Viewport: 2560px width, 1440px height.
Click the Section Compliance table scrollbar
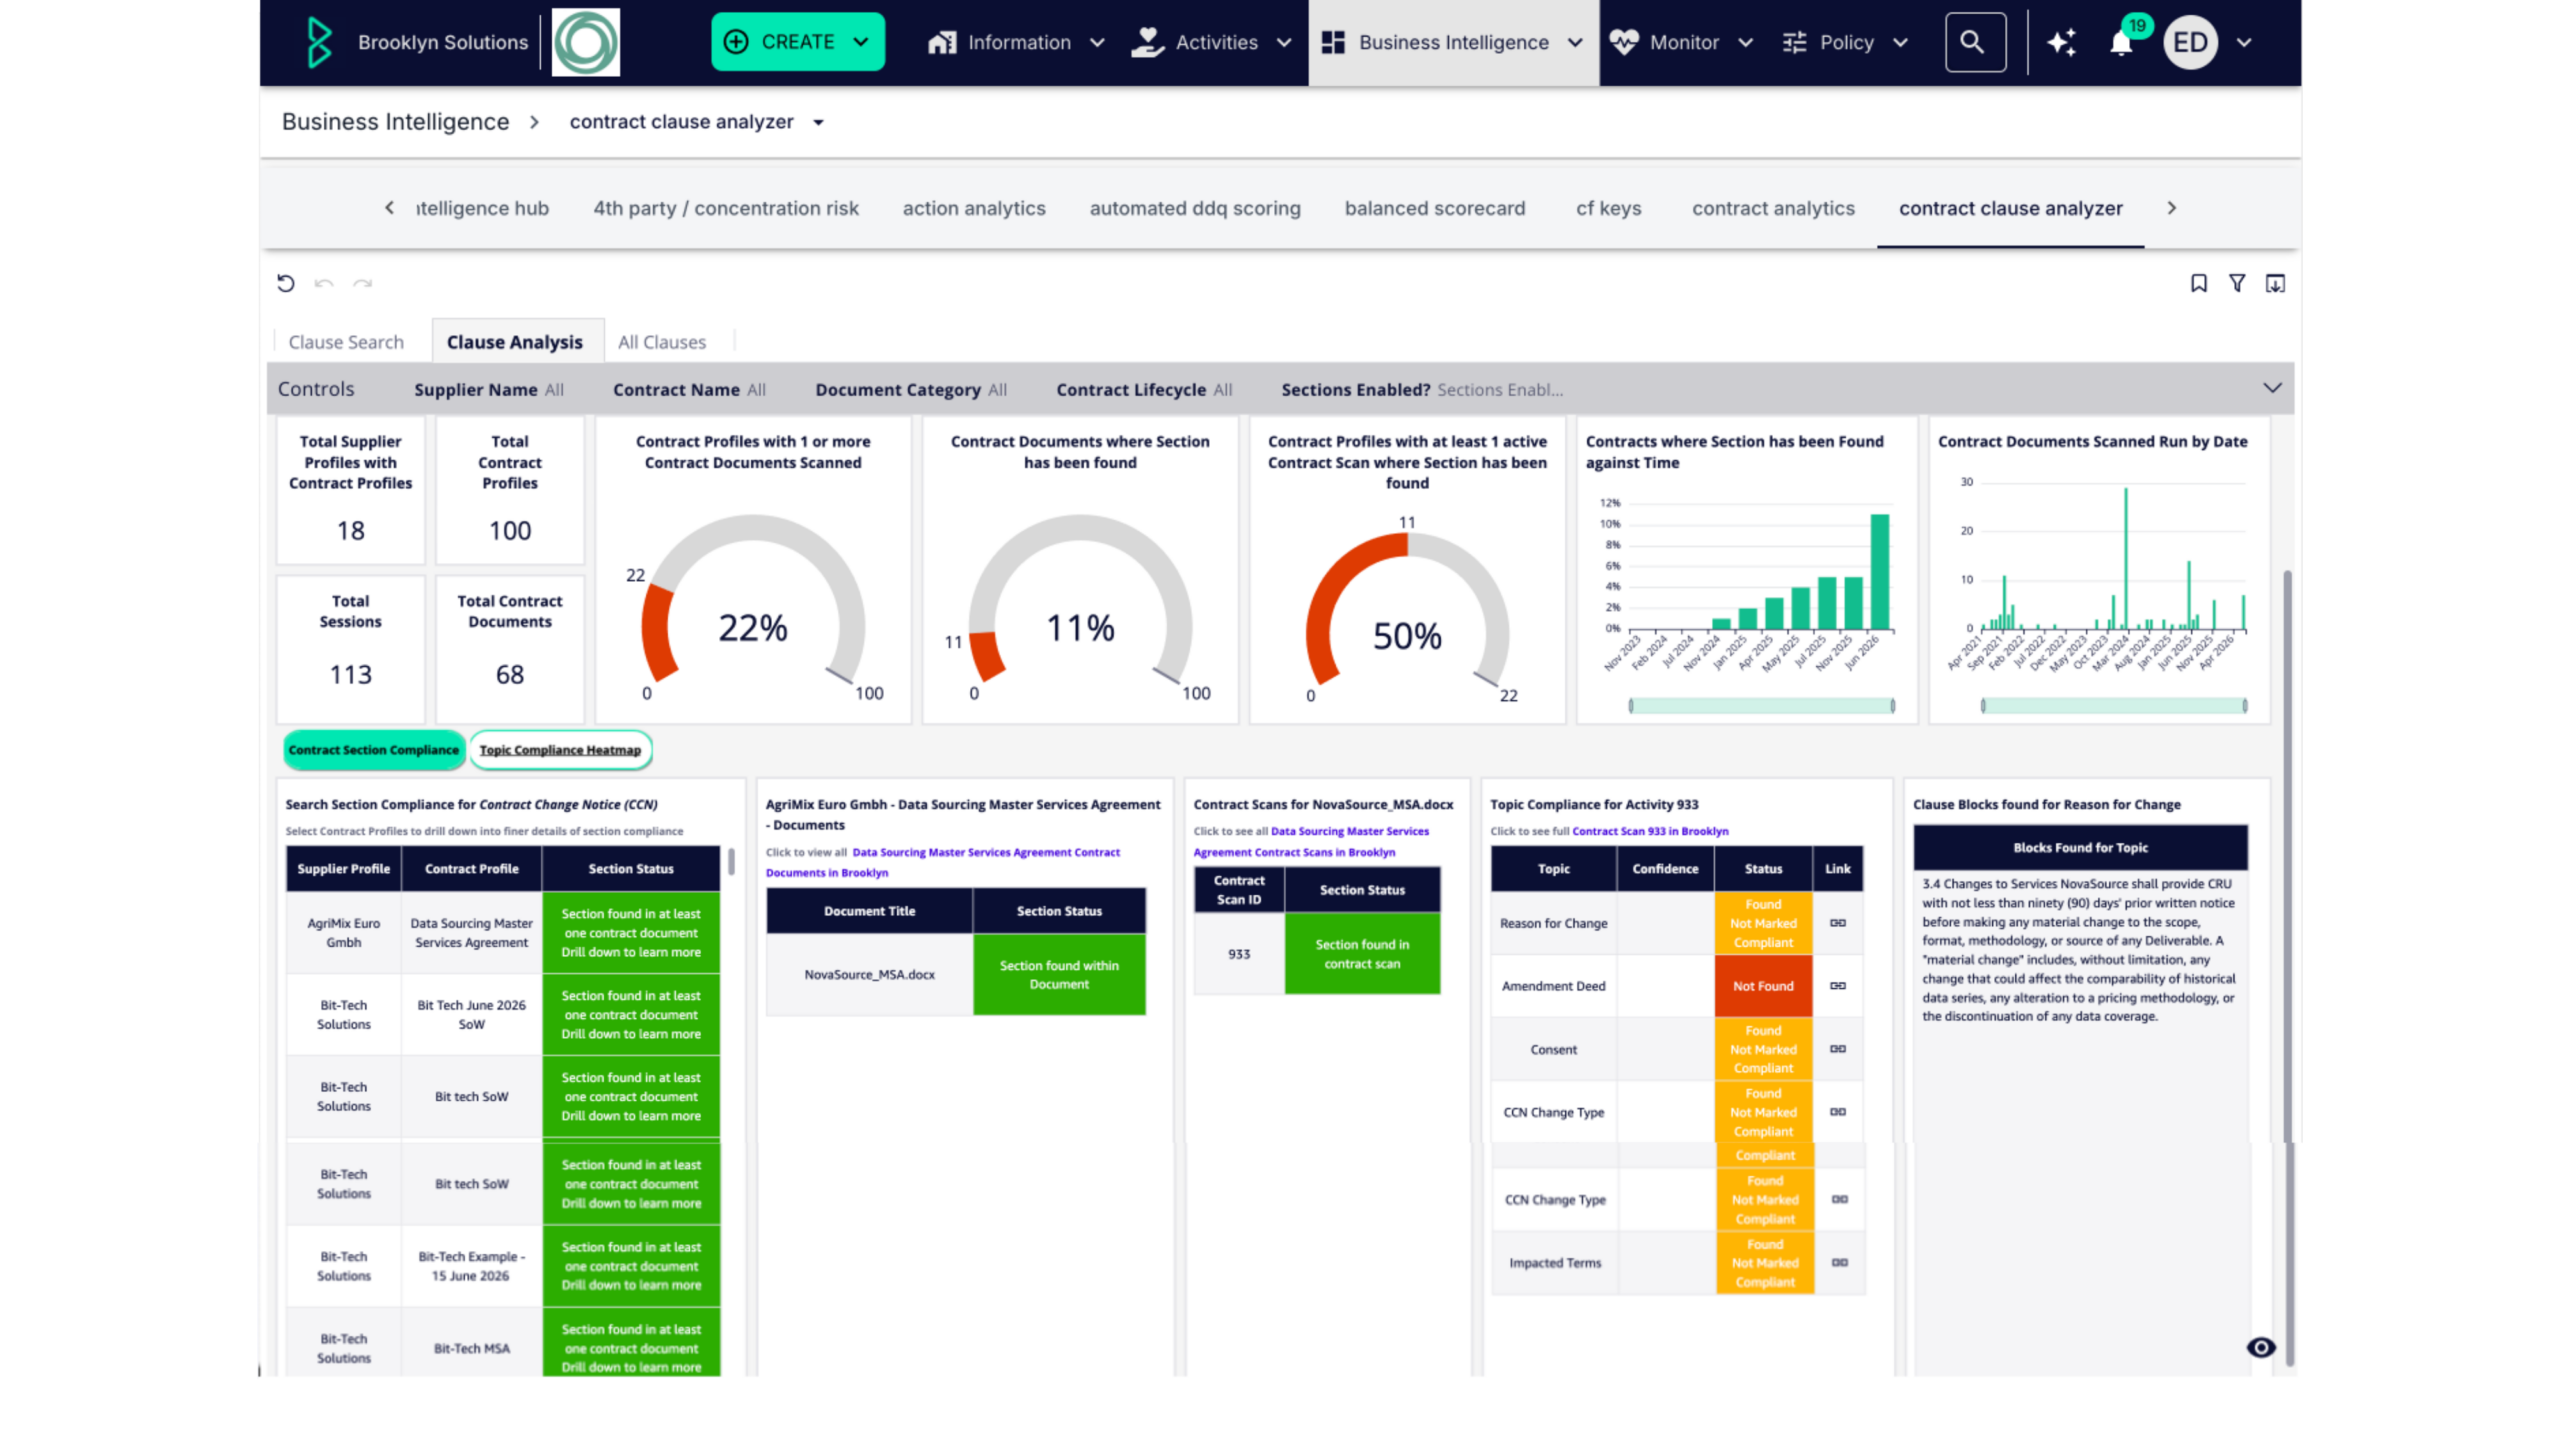731,862
